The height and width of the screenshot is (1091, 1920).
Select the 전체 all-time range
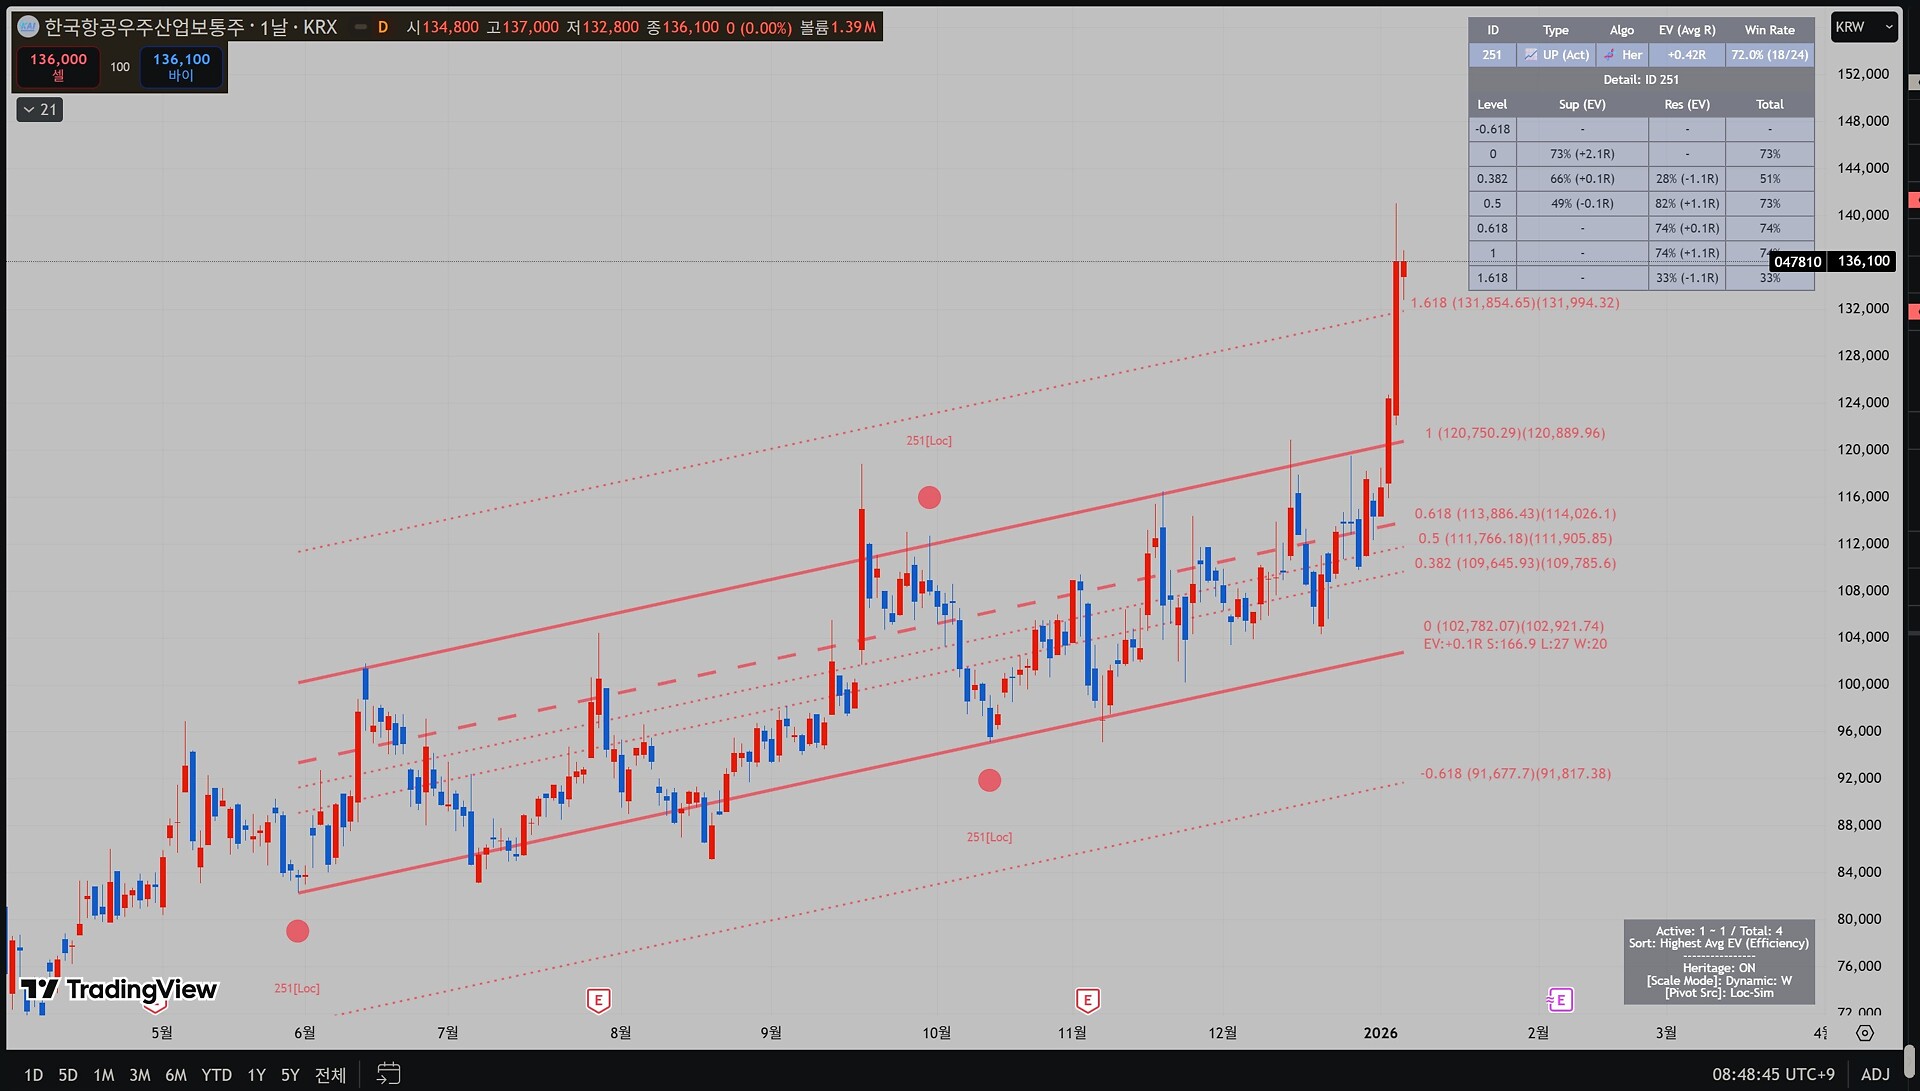point(330,1075)
